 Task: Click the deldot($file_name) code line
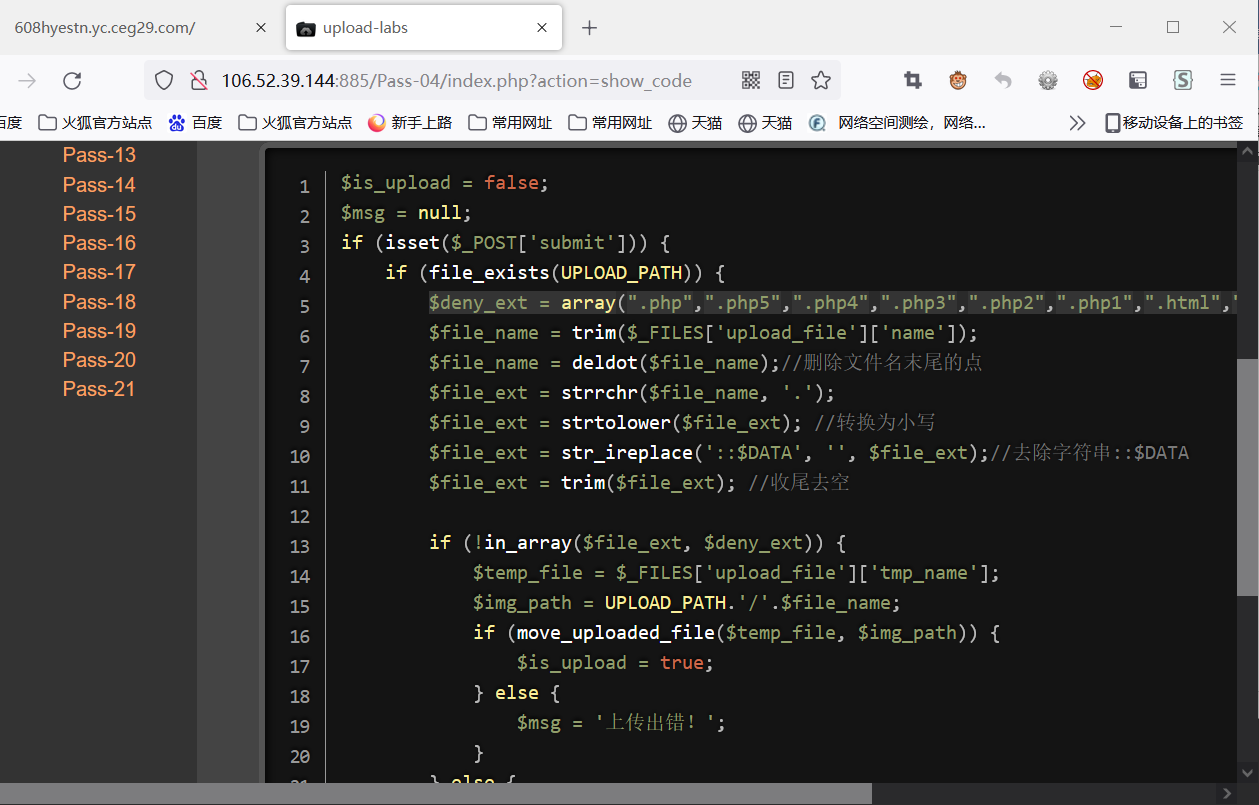(x=706, y=363)
